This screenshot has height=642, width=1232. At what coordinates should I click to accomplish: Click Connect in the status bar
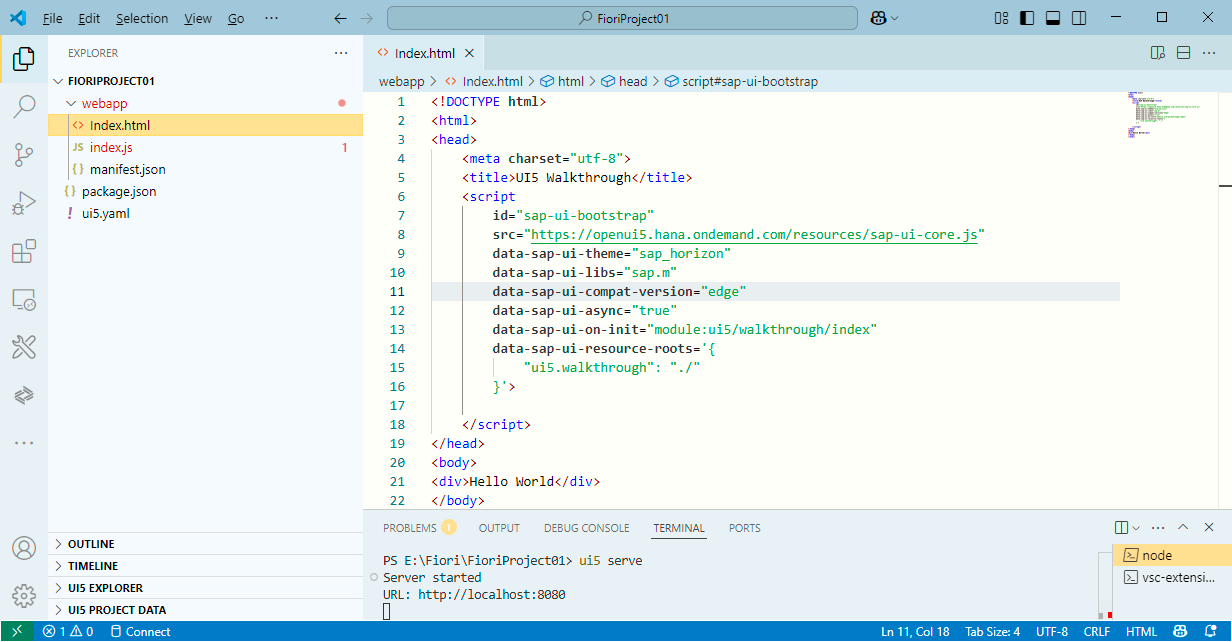(140, 631)
